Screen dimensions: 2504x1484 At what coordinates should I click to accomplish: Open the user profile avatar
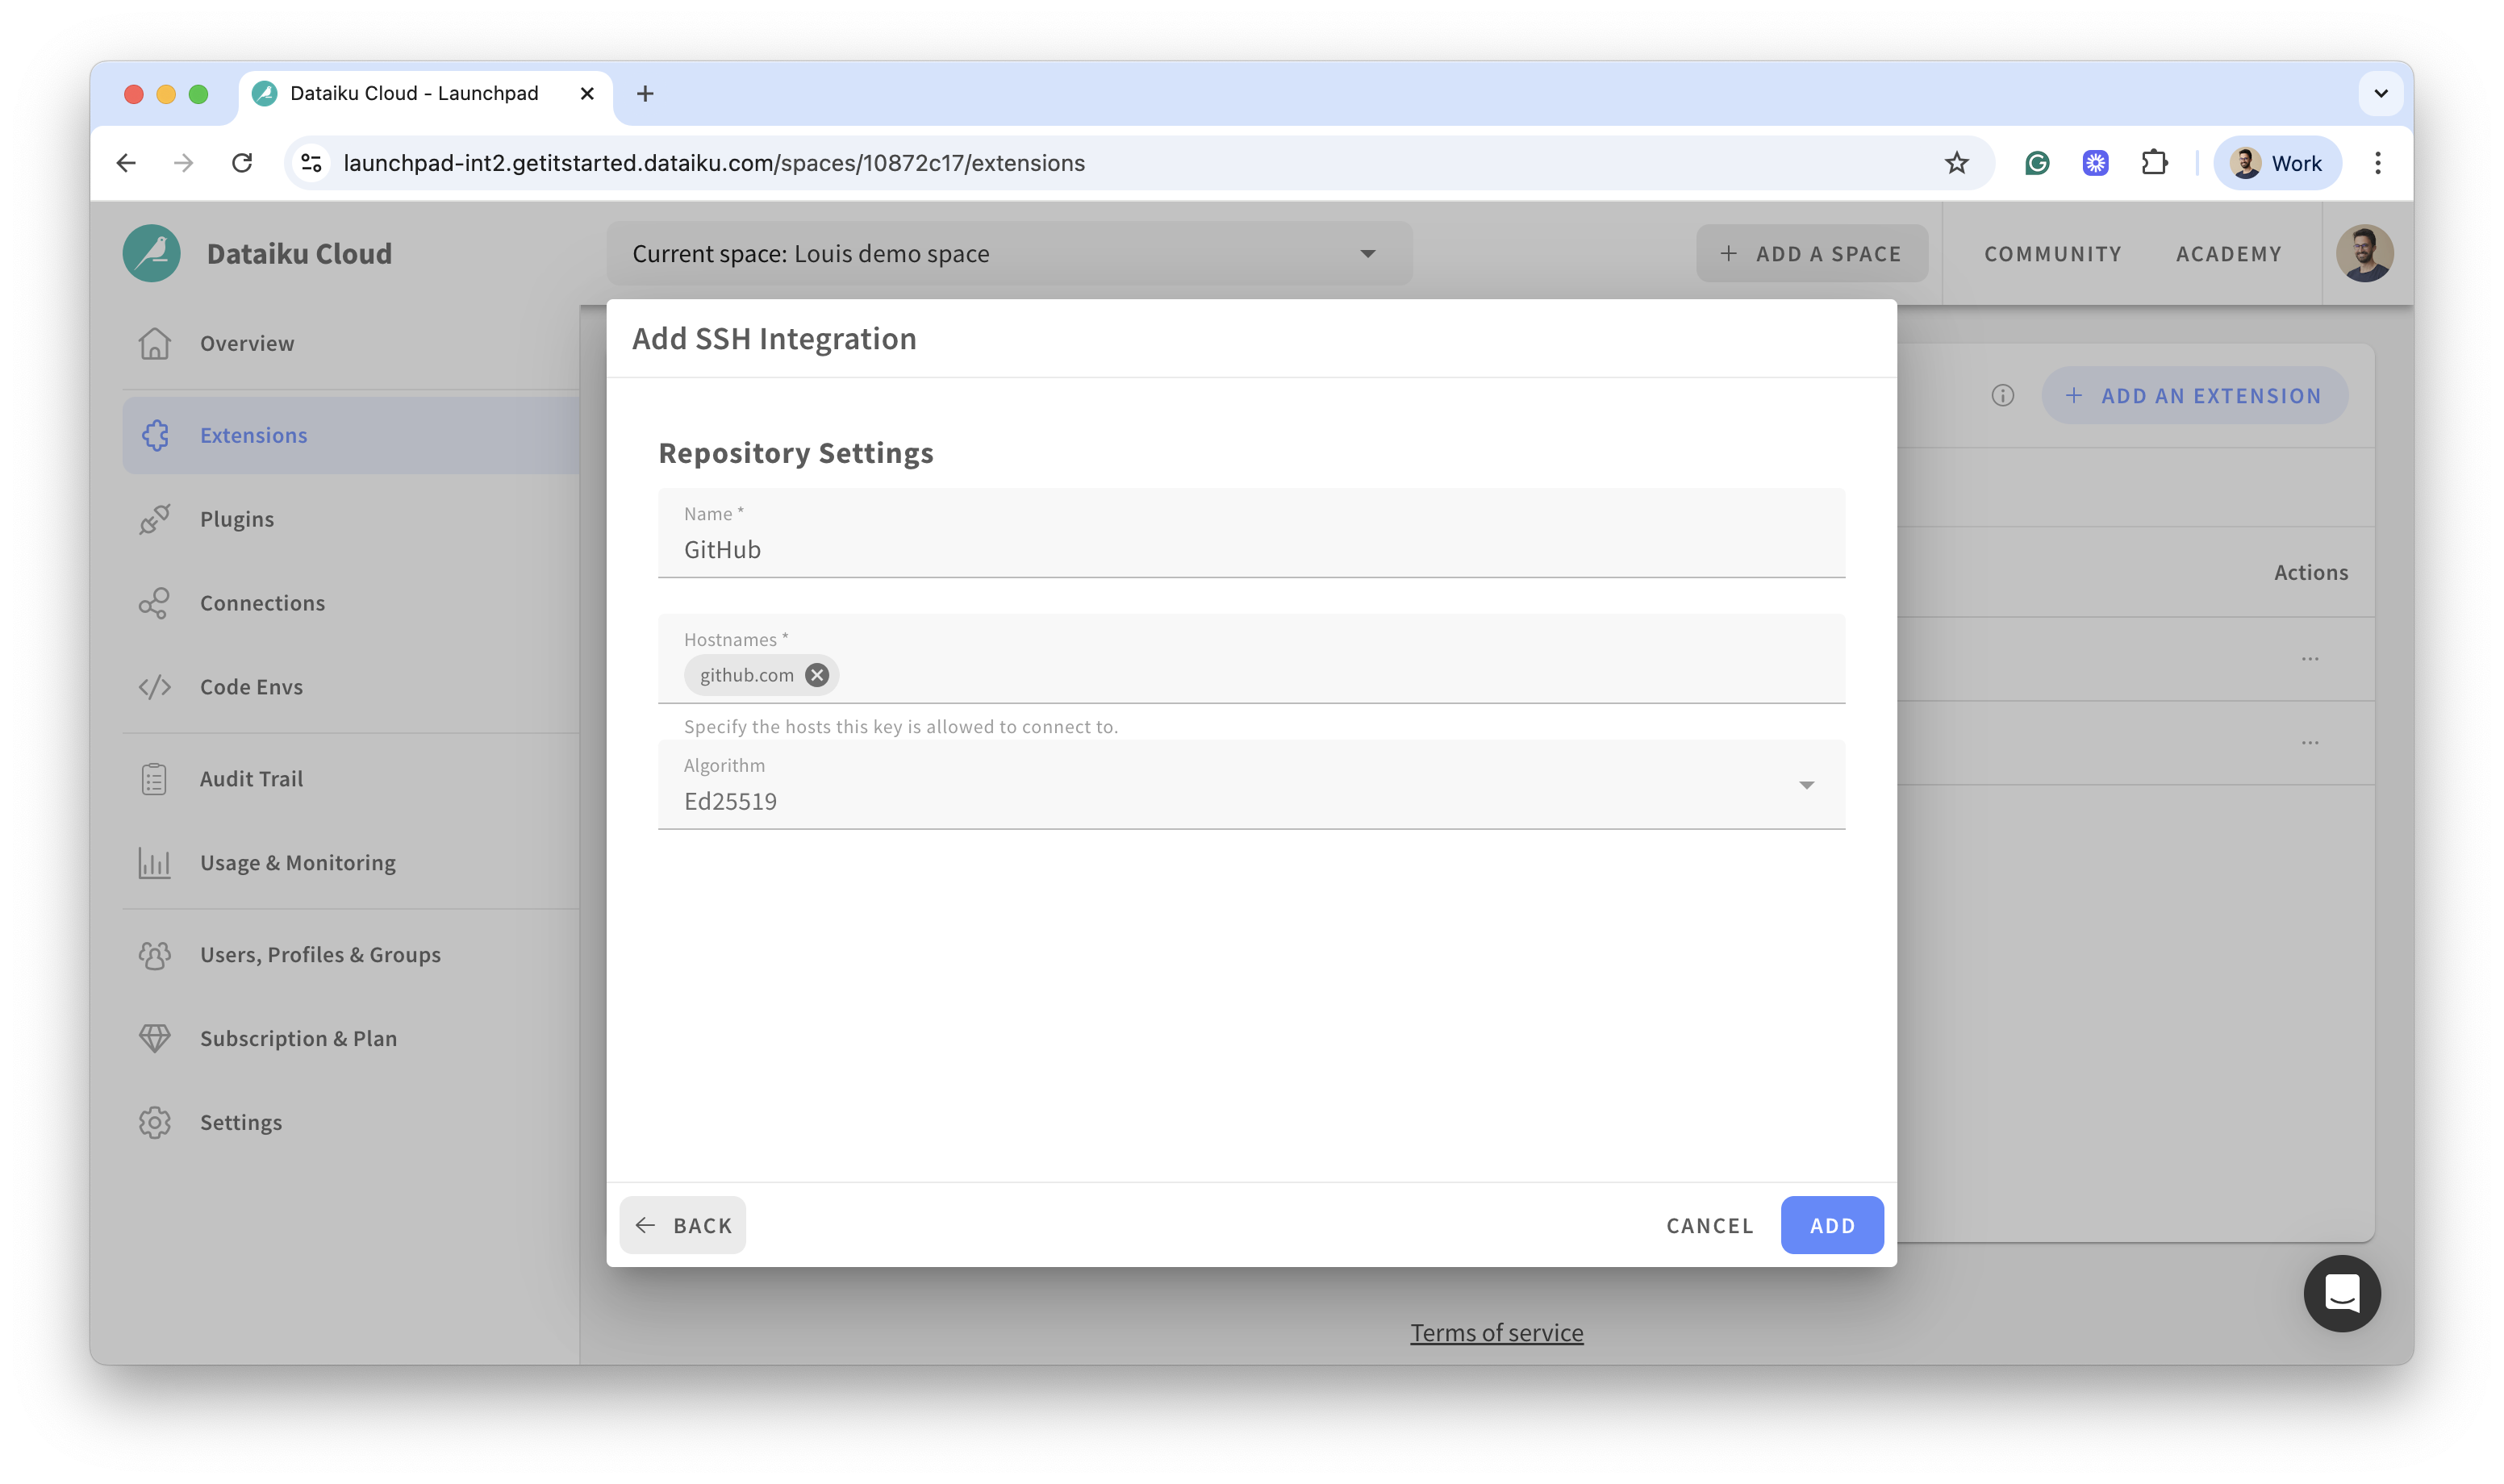click(2364, 253)
